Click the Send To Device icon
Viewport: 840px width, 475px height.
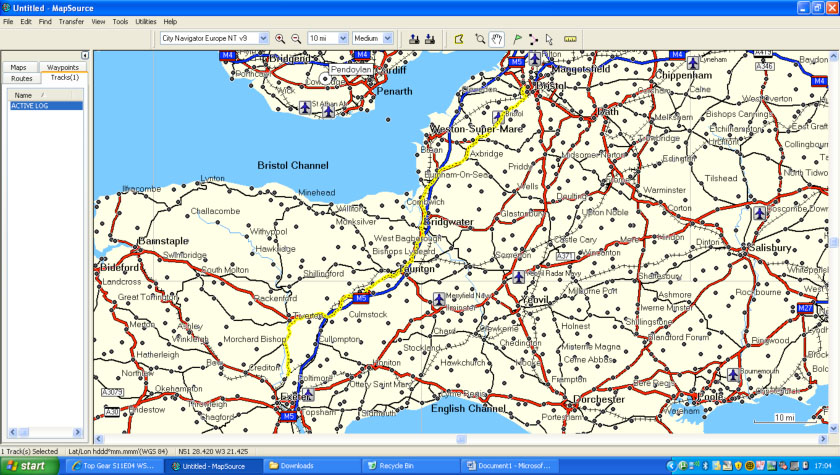(x=414, y=39)
